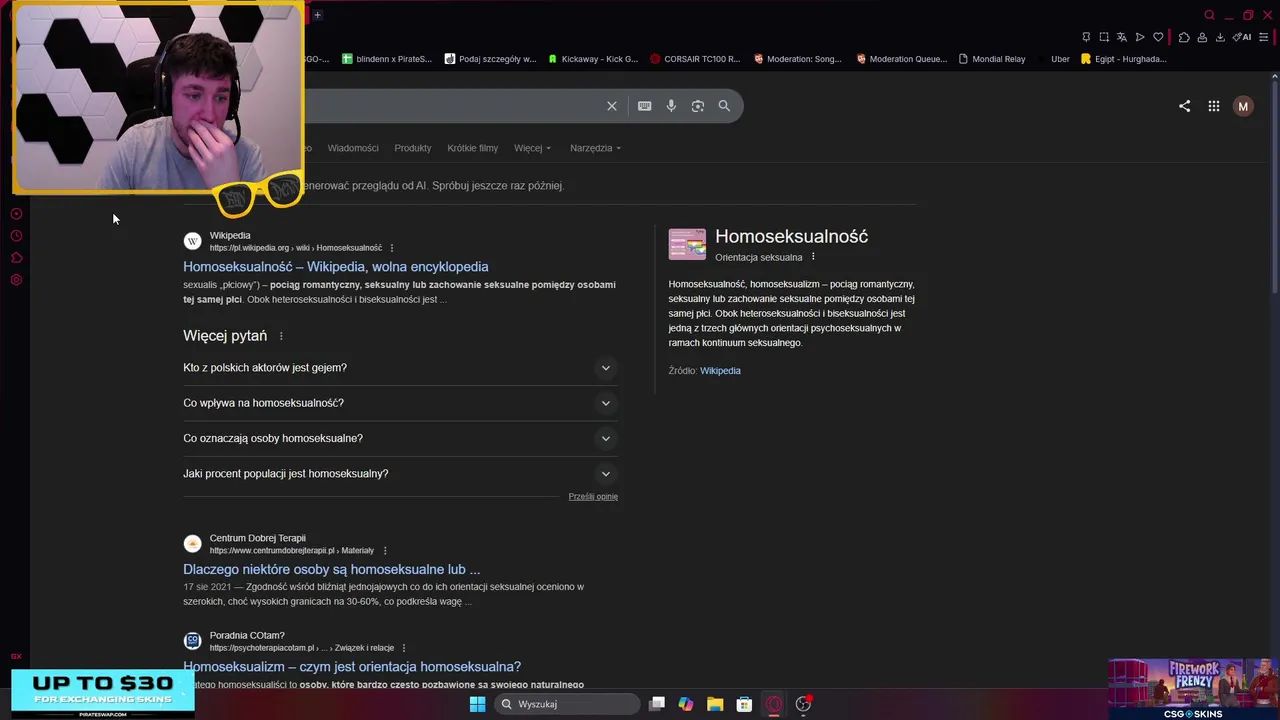The image size is (1280, 720).
Task: Open 'Dlaczego niektóre osoby są homoseksualne lub' result
Action: (331, 570)
